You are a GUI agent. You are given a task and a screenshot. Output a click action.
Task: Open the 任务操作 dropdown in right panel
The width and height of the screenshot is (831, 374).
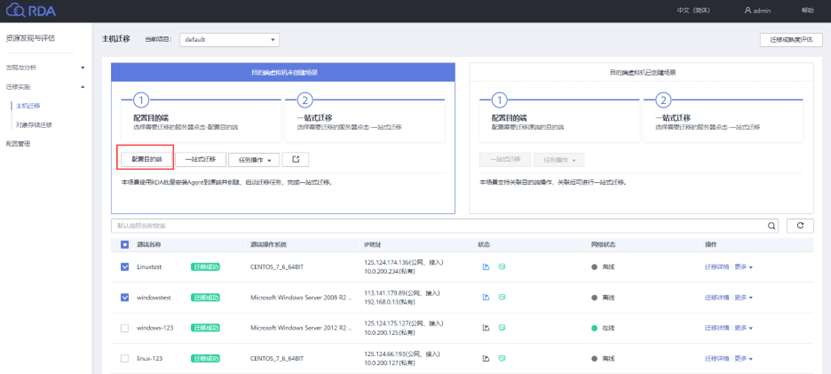[x=559, y=159]
